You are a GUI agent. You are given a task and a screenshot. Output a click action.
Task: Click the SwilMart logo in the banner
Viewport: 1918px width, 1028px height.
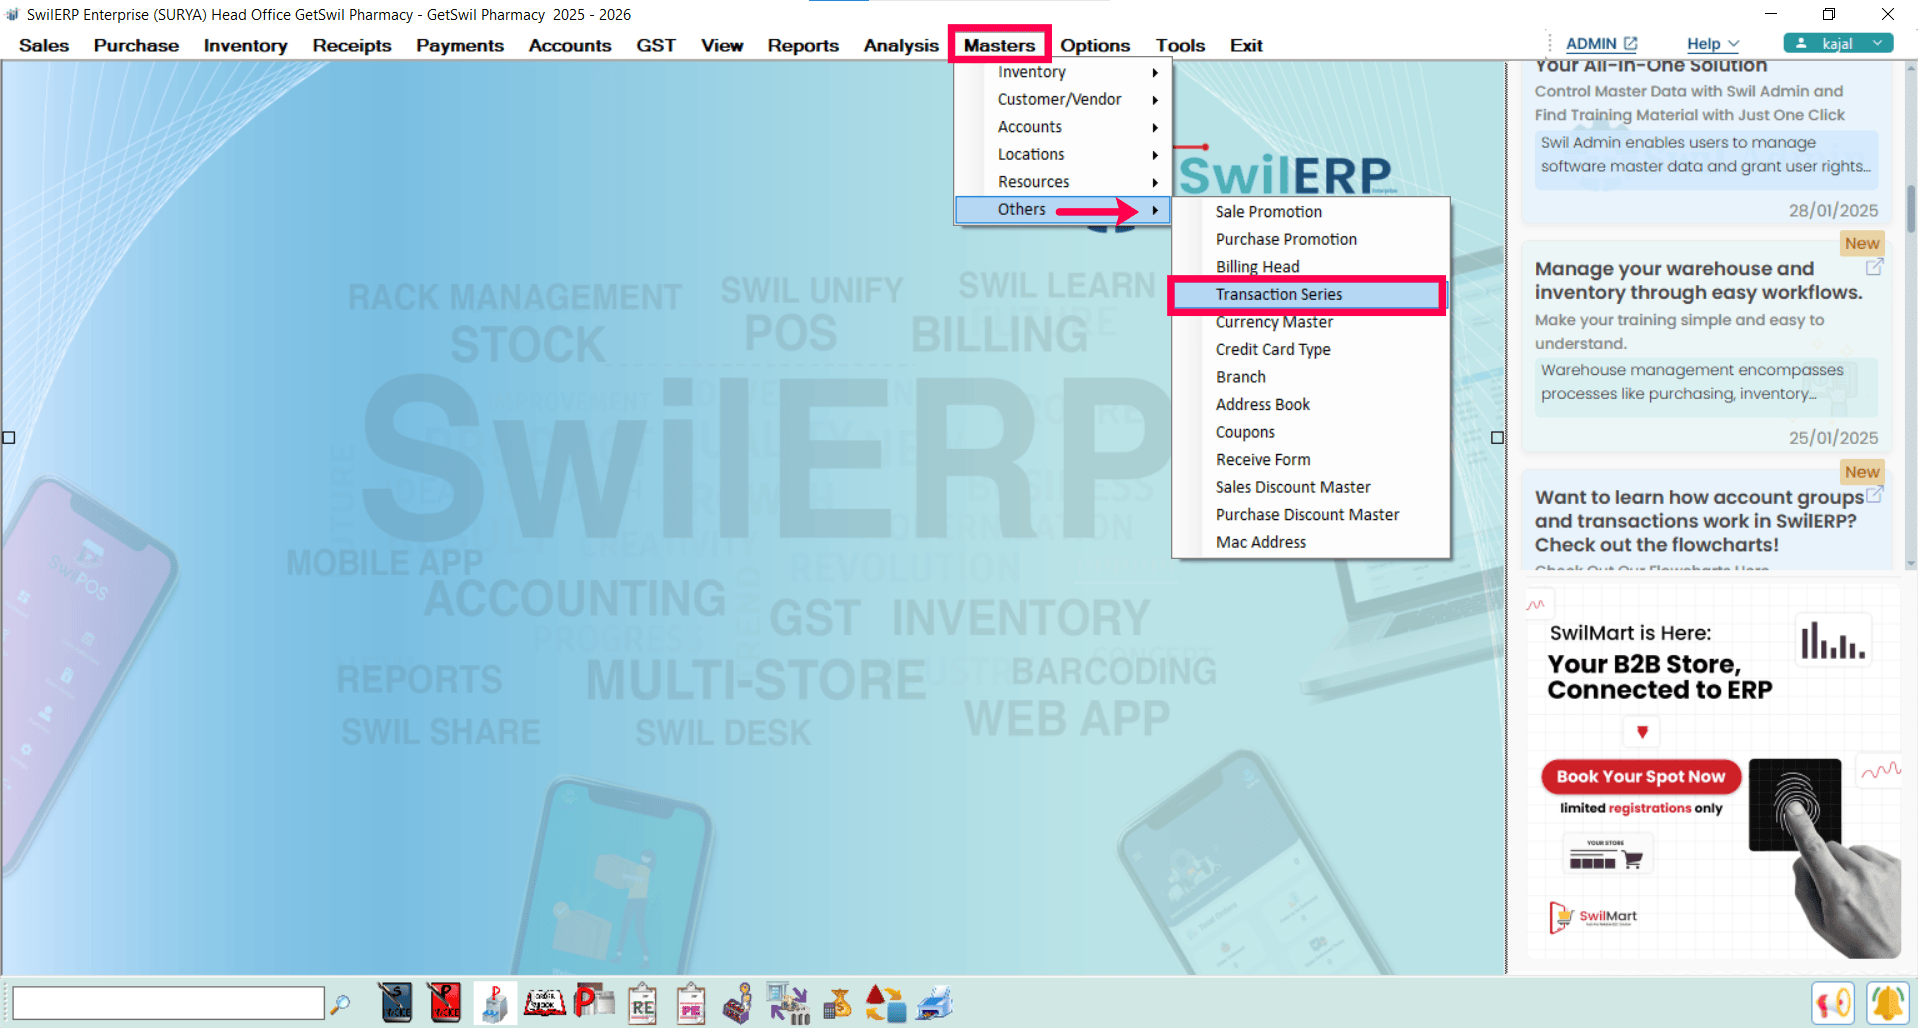pyautogui.click(x=1593, y=916)
